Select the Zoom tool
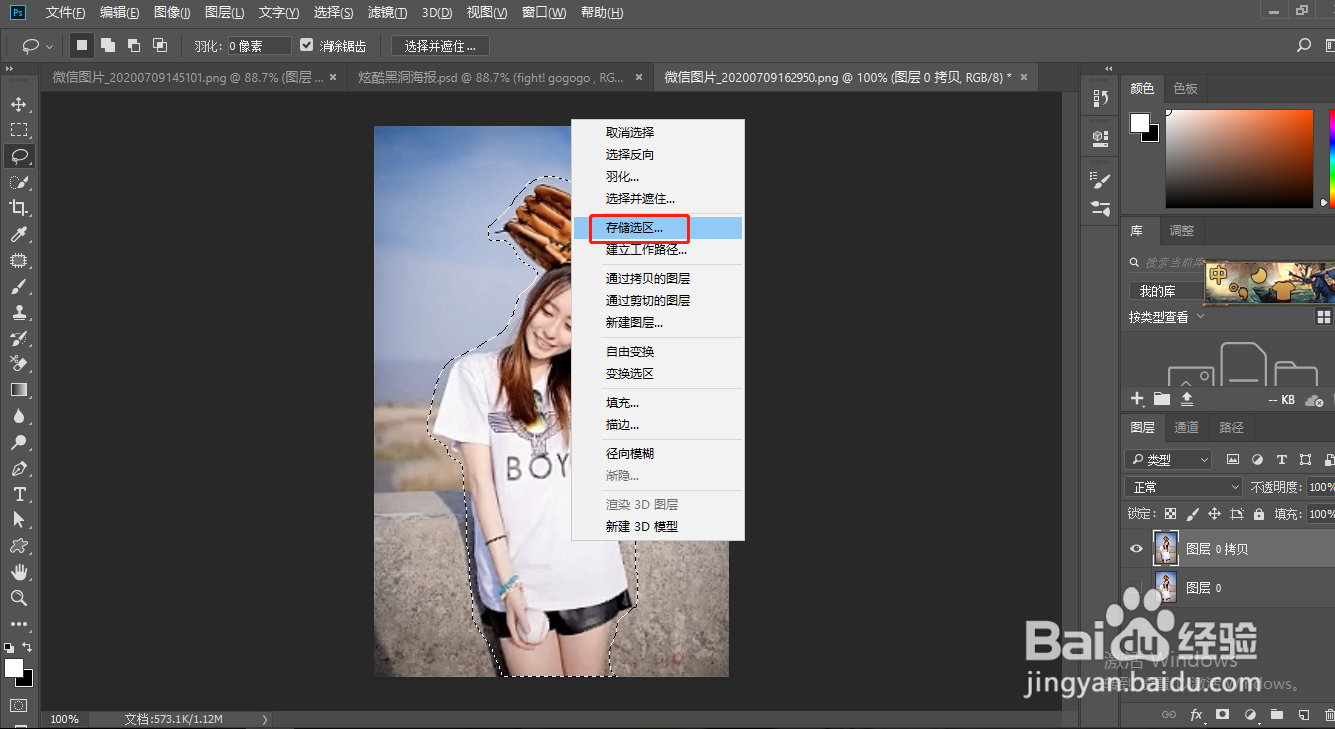1335x729 pixels. (18, 598)
